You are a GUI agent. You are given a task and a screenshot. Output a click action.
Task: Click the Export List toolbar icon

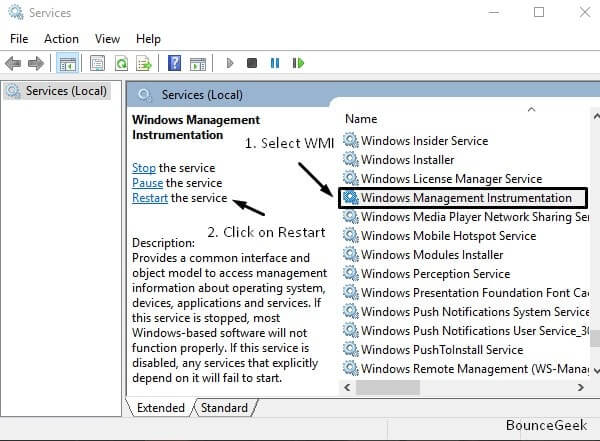(x=144, y=63)
